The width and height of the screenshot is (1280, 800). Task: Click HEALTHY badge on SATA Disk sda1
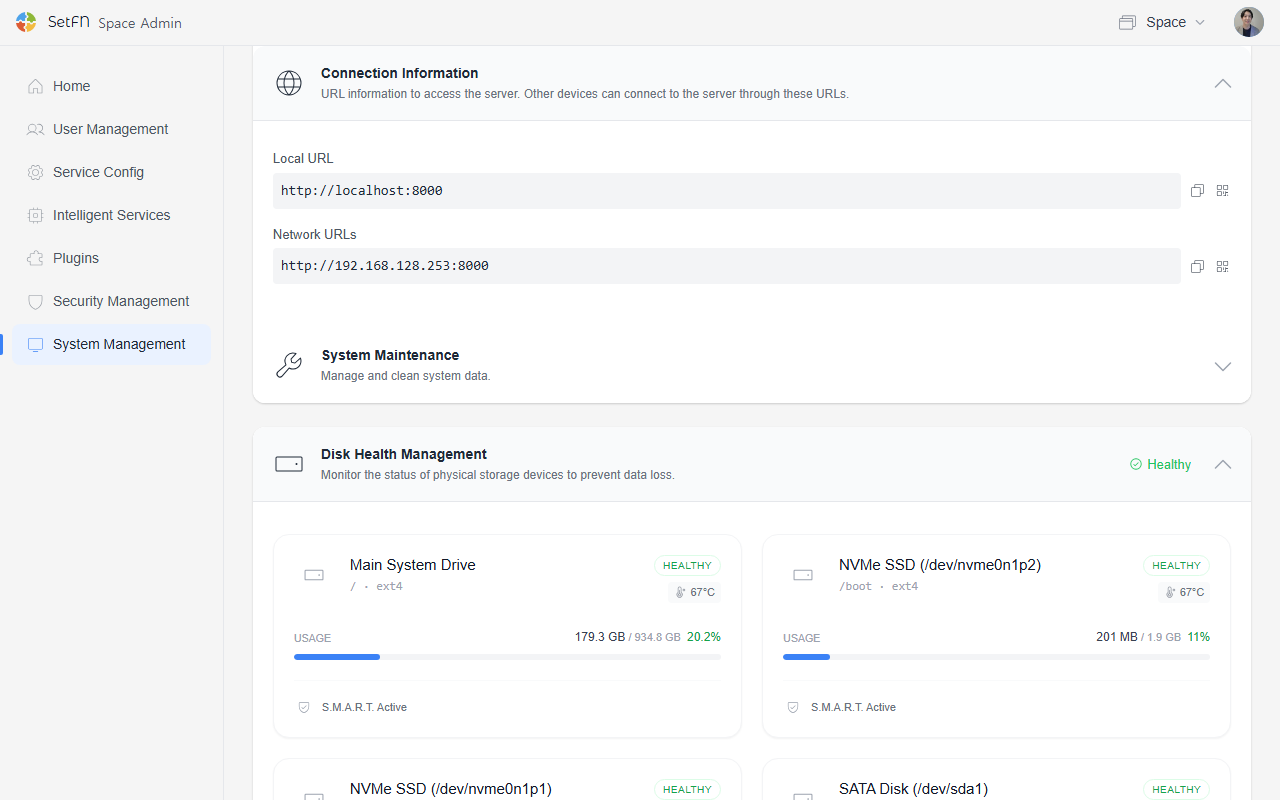point(1177,789)
